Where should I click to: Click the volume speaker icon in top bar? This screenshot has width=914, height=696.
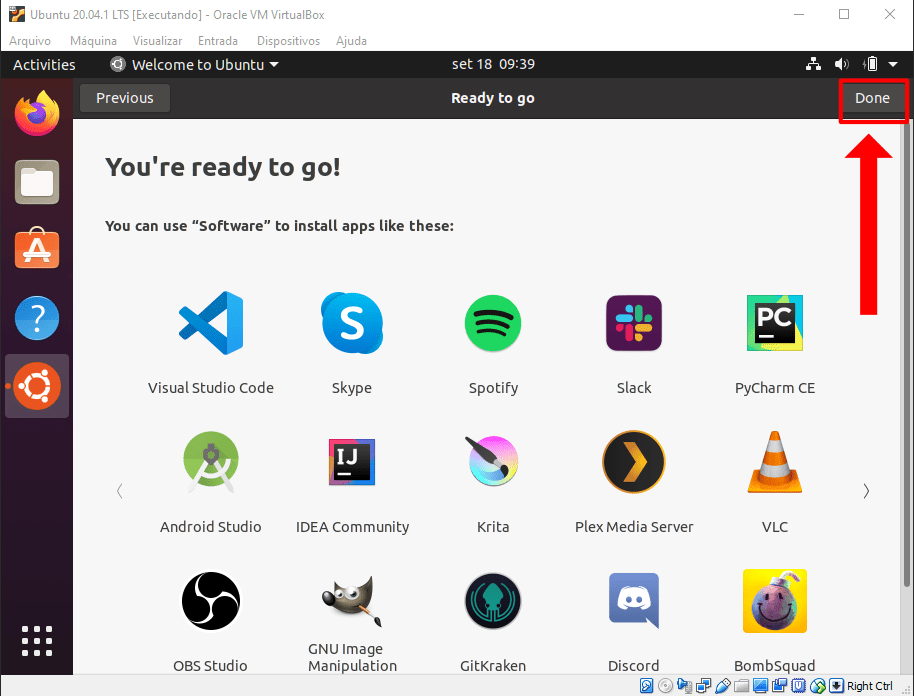tap(841, 64)
